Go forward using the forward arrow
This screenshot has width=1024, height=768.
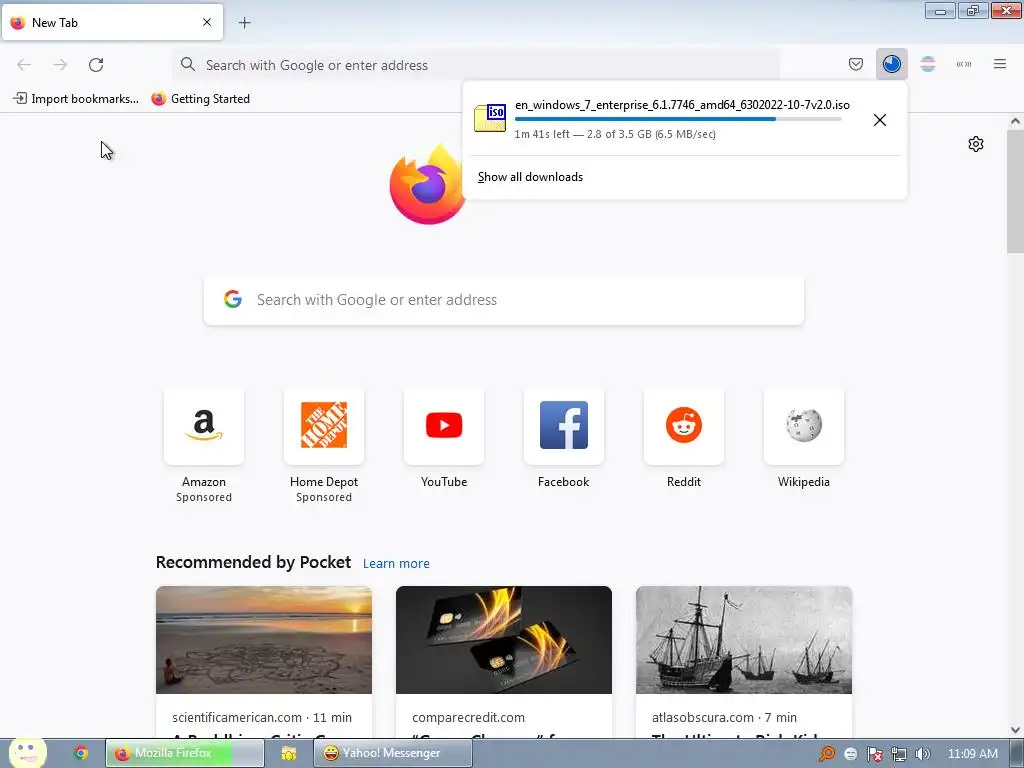pos(60,65)
